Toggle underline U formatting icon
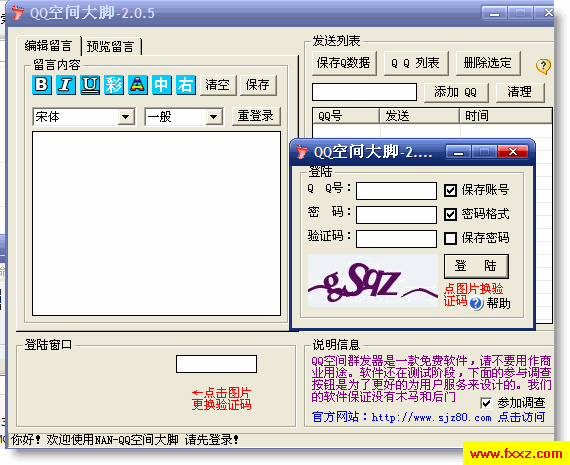This screenshot has height=465, width=570. click(x=90, y=85)
